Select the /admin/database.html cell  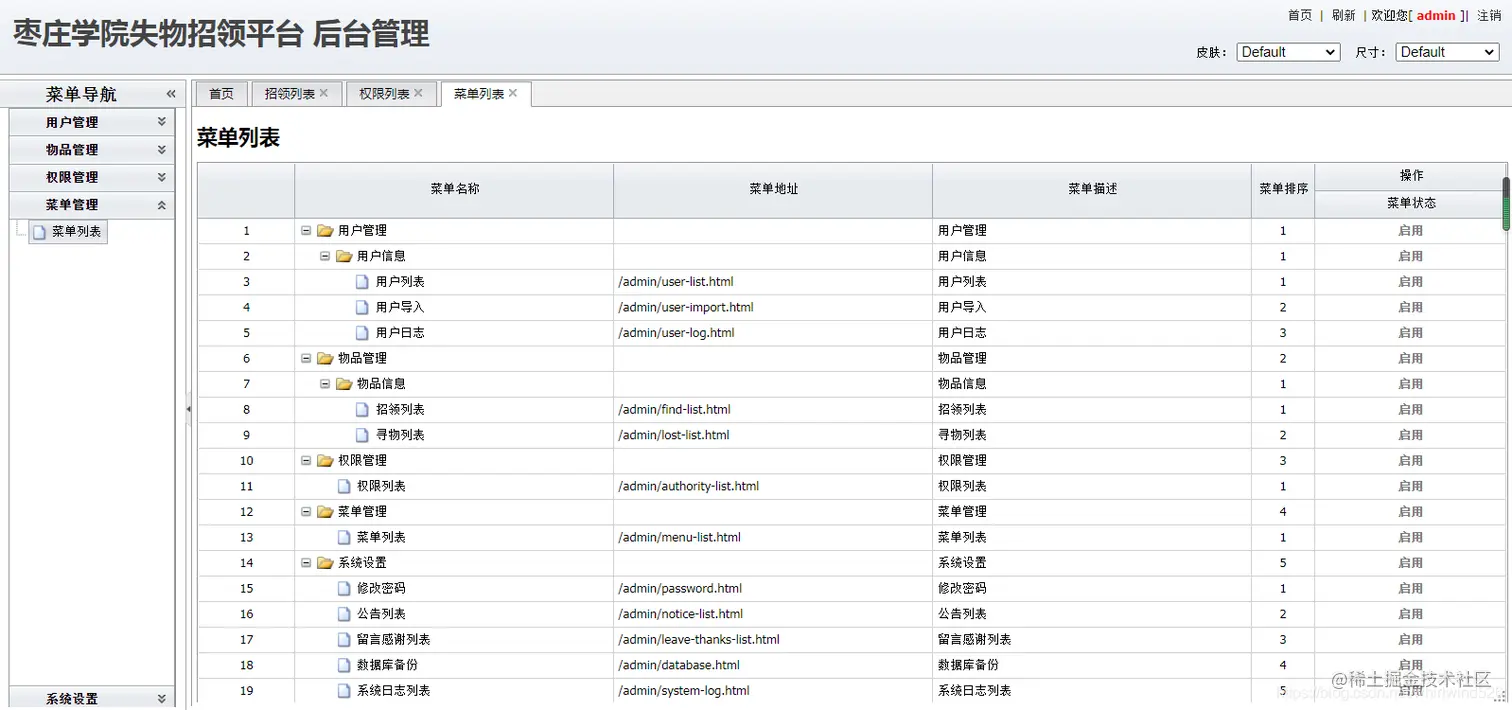[773, 665]
